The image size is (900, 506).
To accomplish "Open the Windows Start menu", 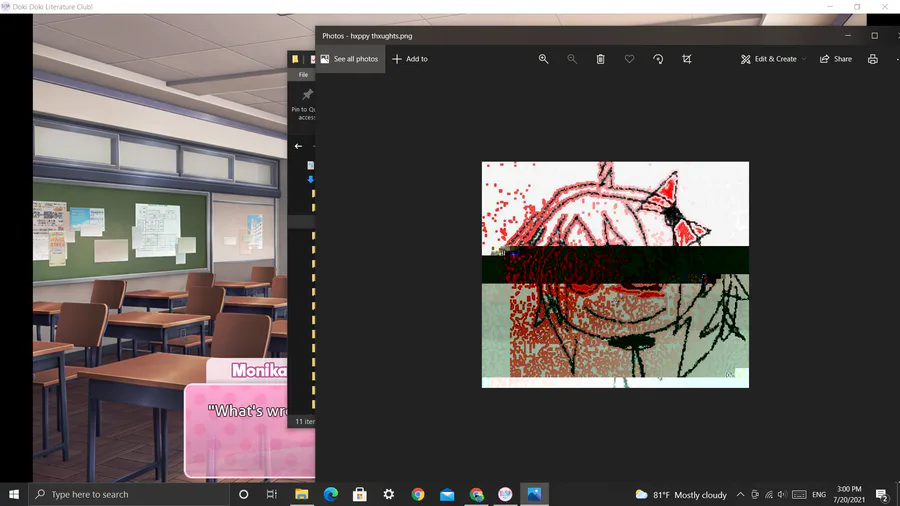I will pyautogui.click(x=14, y=494).
